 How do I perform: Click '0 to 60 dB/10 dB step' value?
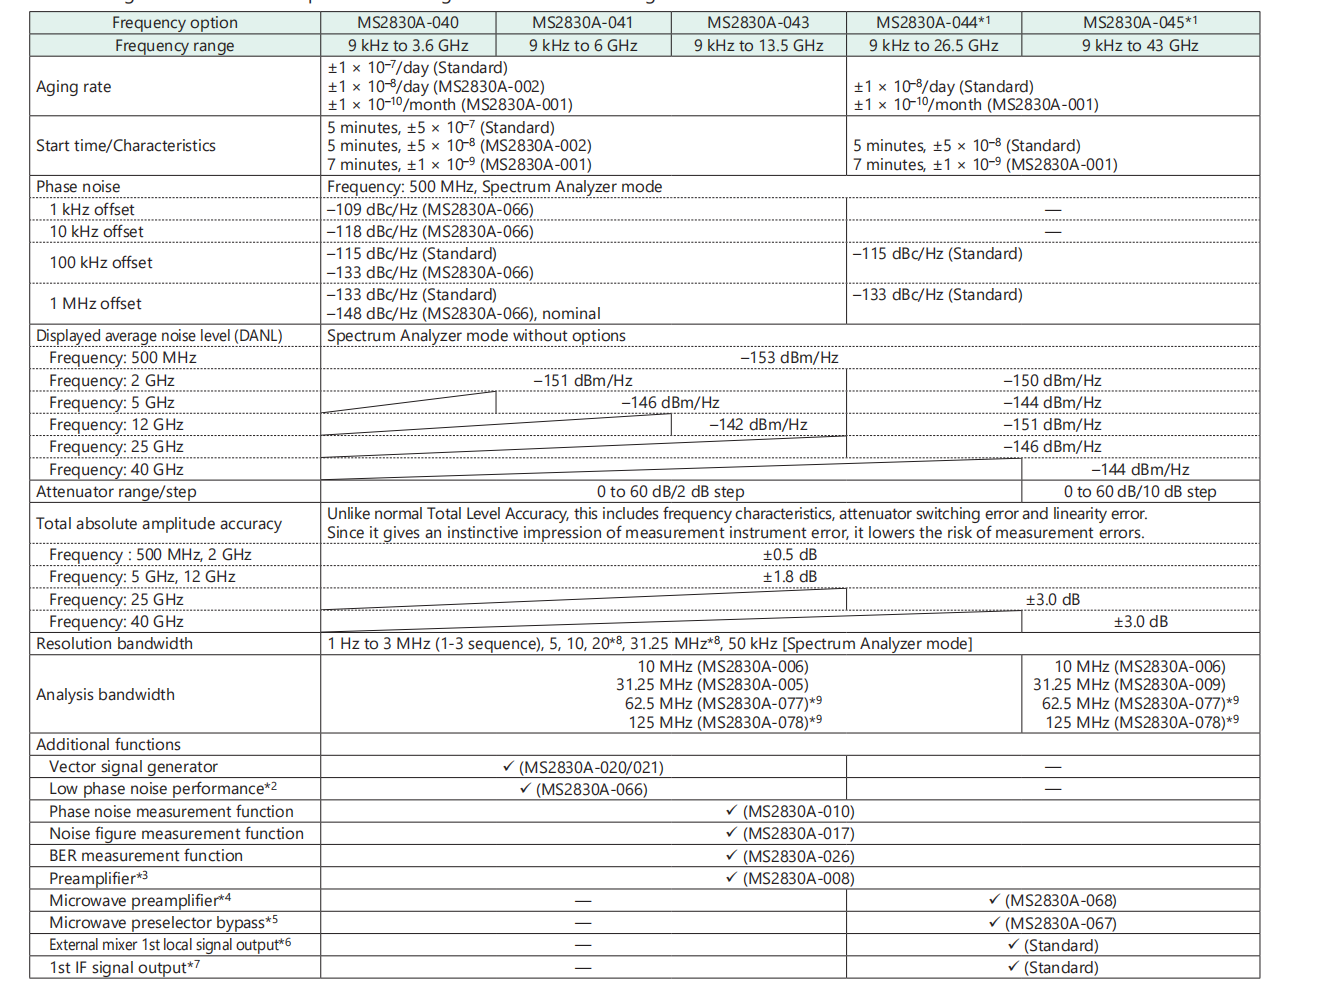pos(1140,492)
